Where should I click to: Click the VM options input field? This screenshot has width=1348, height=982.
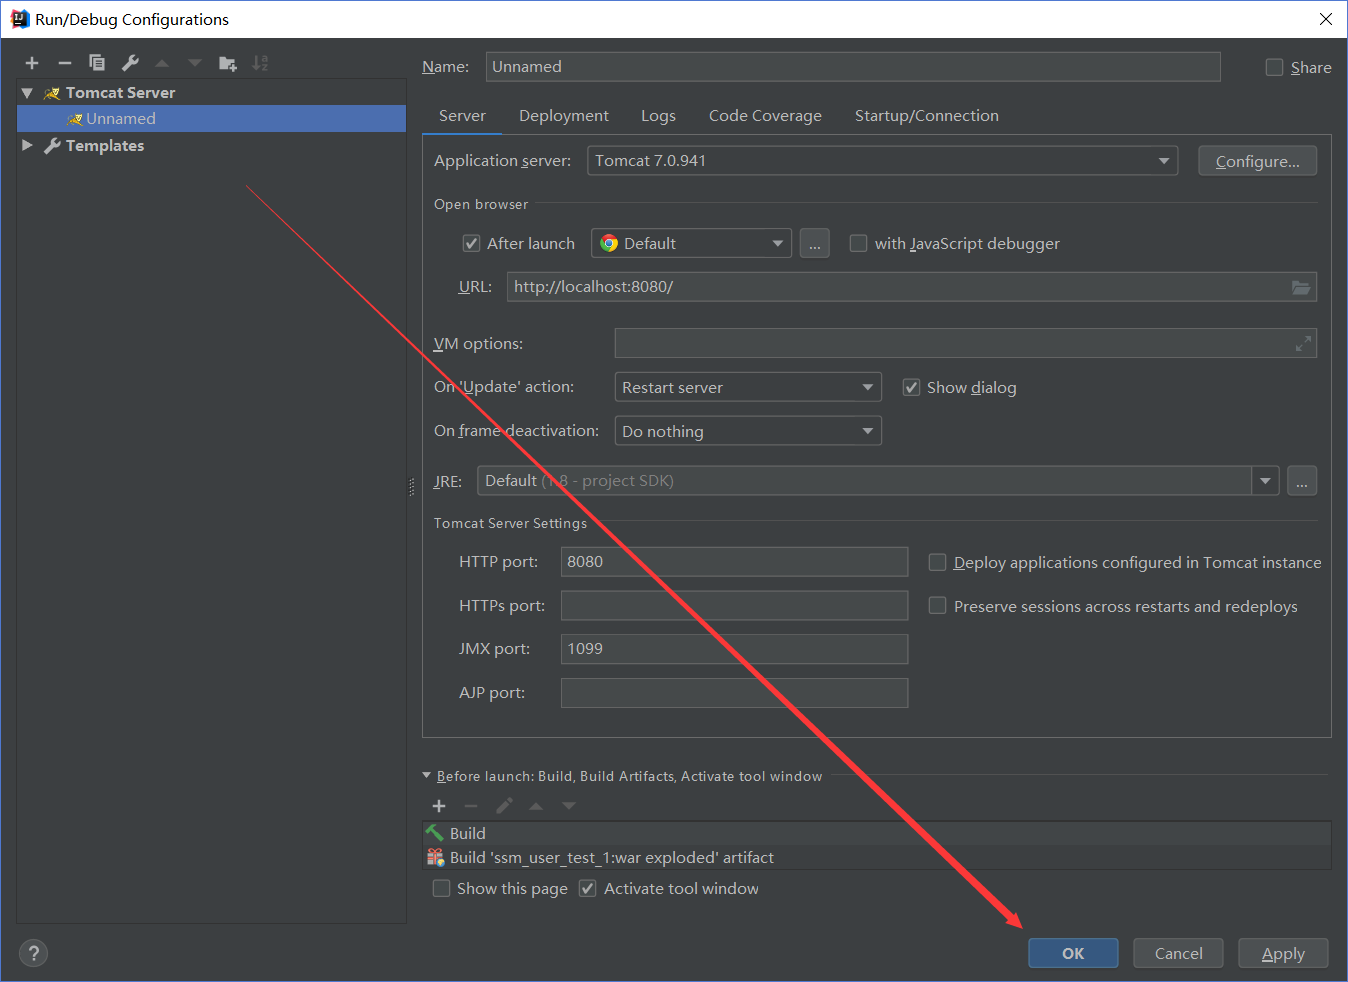click(965, 344)
